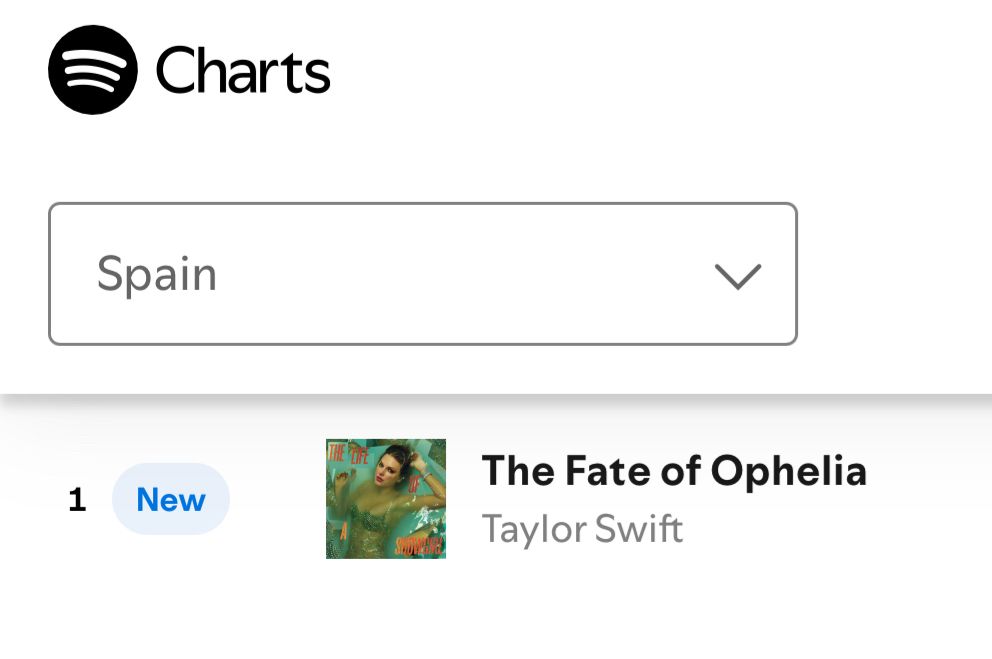992x659 pixels.
Task: Click the bold track name in first row
Action: [x=674, y=470]
